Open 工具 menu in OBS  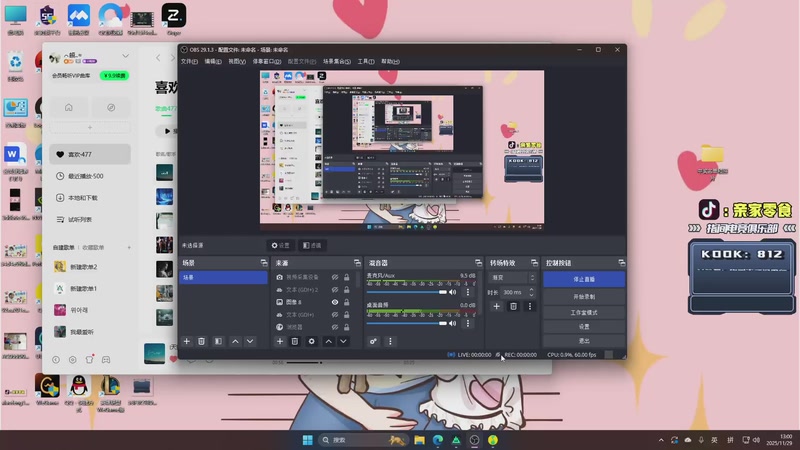[365, 62]
